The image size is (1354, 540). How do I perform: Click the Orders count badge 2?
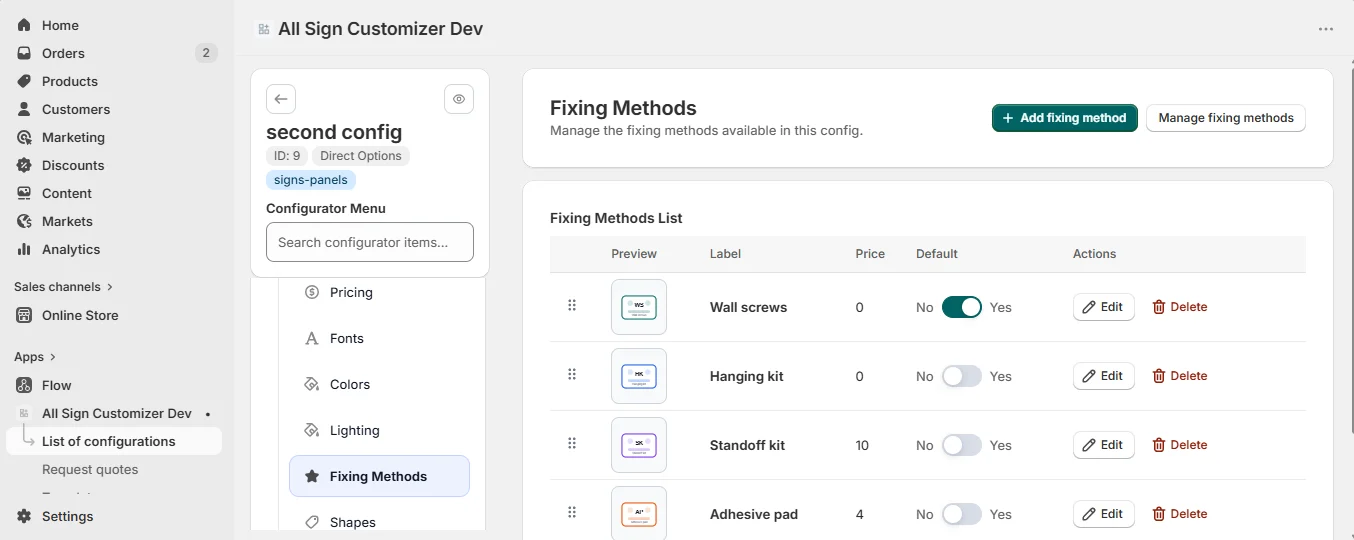click(206, 53)
